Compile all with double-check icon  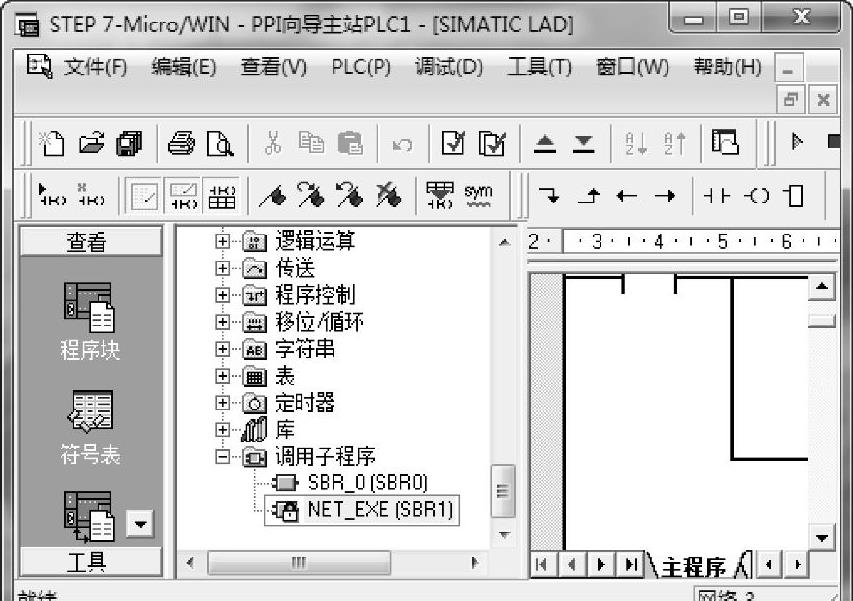pos(492,144)
